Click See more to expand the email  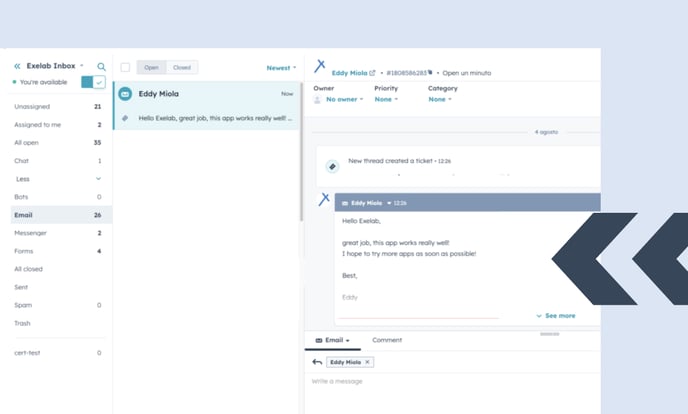coord(555,315)
